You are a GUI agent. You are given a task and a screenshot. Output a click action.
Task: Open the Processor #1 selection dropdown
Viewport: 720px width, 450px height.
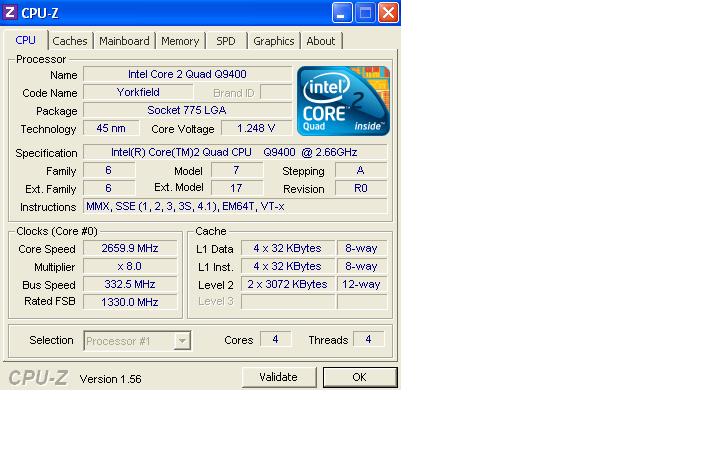pos(137,341)
